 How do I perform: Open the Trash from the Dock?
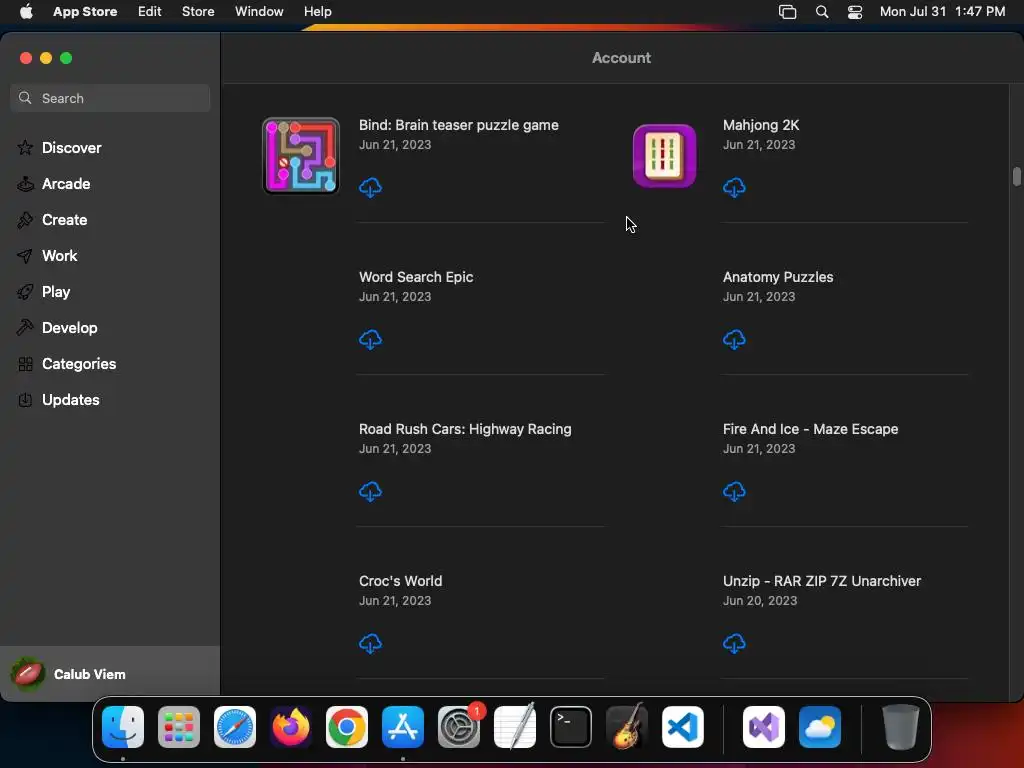click(x=901, y=727)
